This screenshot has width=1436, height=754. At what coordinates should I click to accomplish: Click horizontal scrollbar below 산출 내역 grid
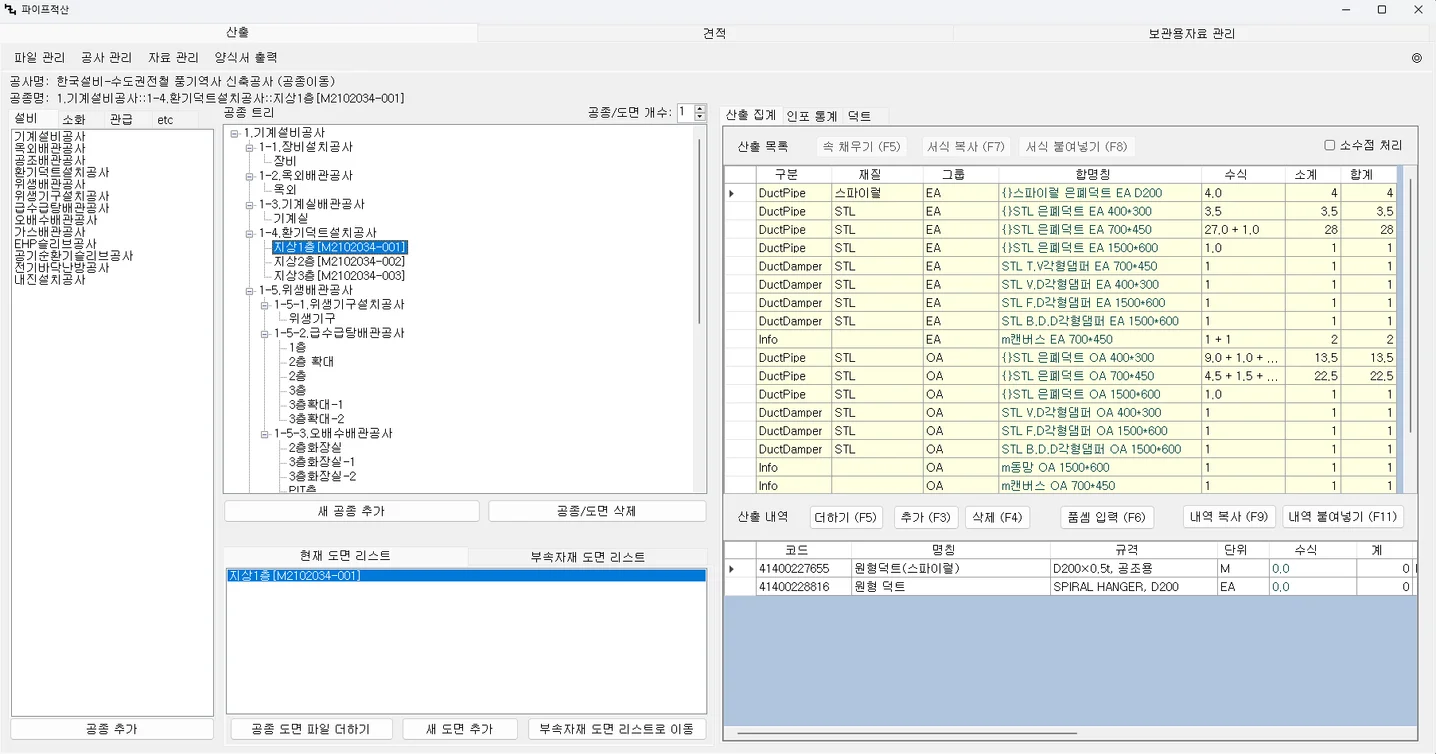click(908, 733)
